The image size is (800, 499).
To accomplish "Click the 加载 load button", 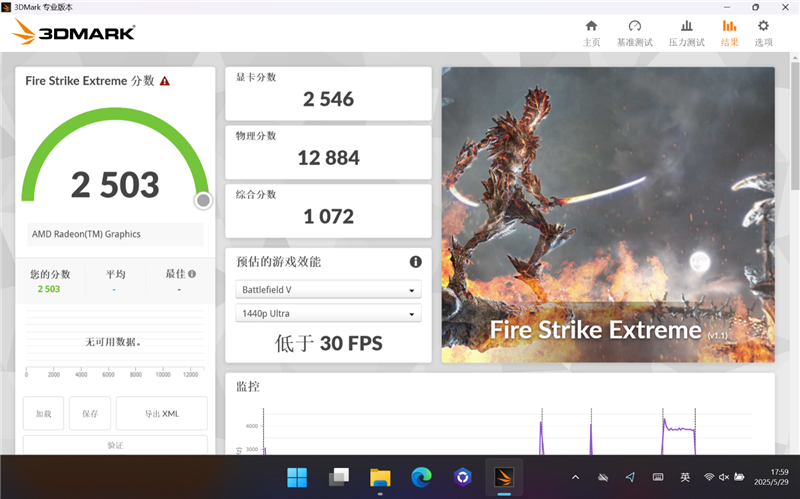I will pos(43,413).
